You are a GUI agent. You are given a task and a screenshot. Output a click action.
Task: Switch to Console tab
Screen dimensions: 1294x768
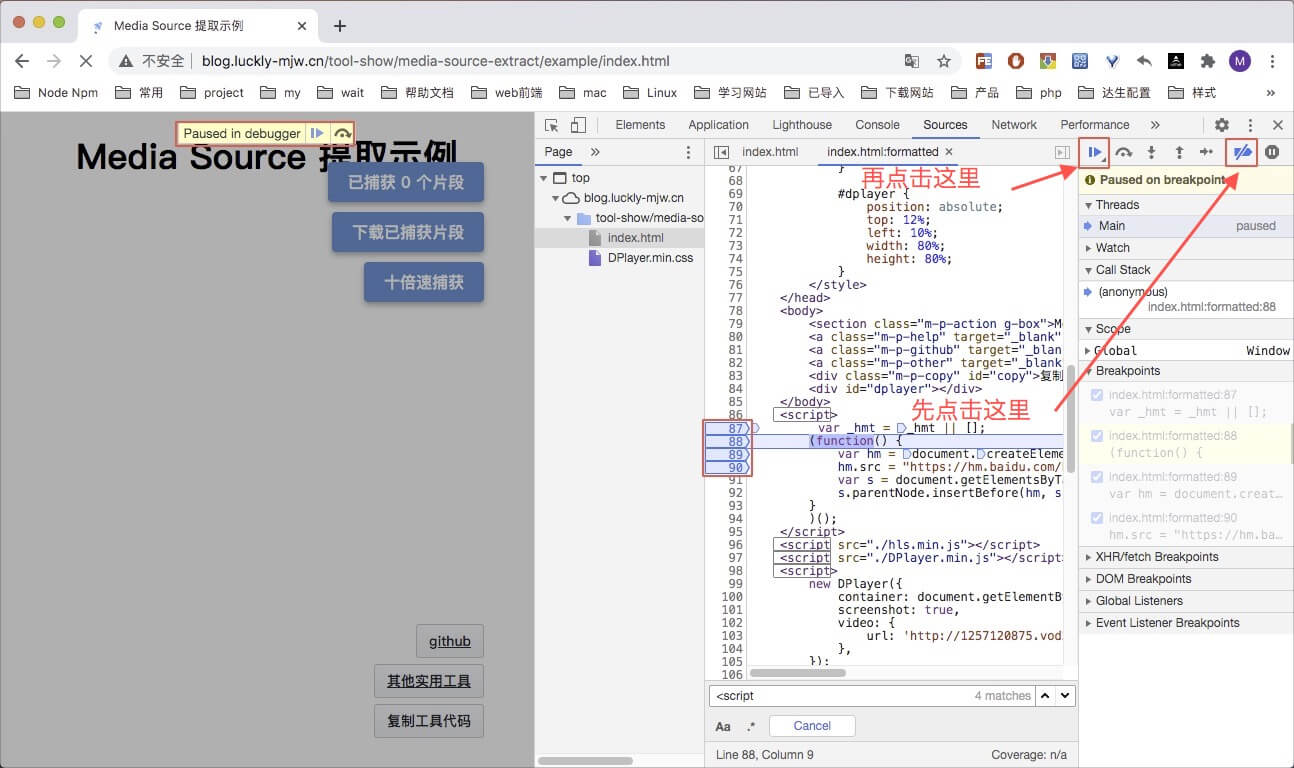click(877, 125)
